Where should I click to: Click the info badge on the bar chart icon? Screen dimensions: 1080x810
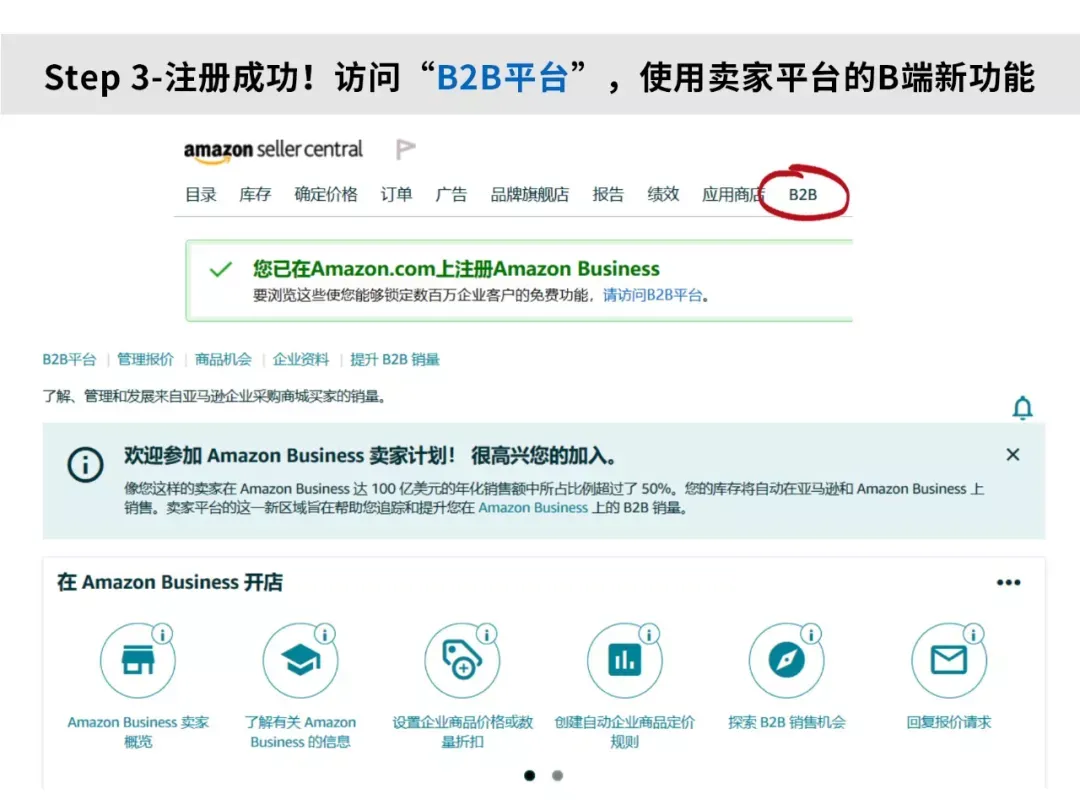coord(650,634)
